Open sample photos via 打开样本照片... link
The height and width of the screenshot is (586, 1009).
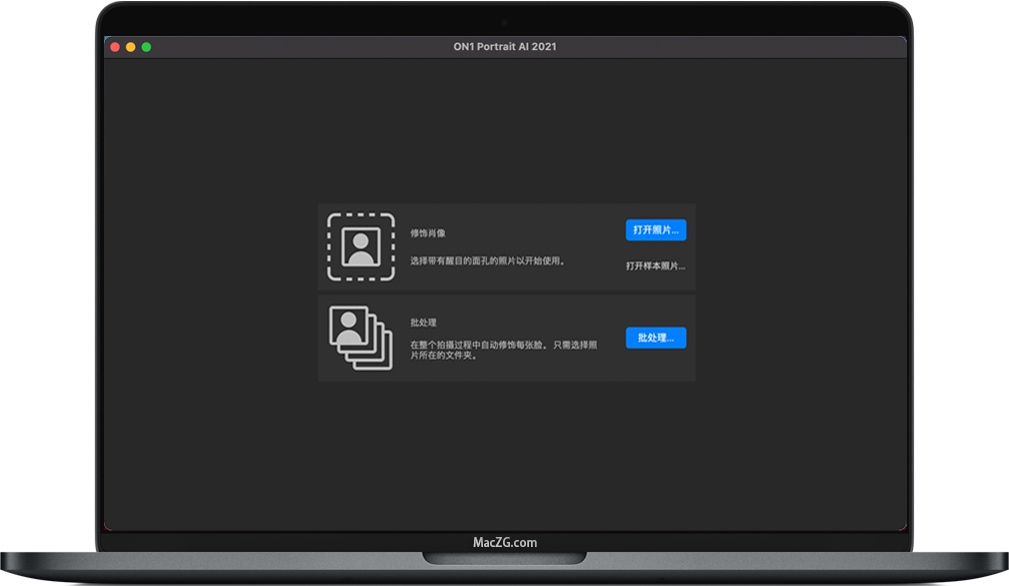coord(655,266)
